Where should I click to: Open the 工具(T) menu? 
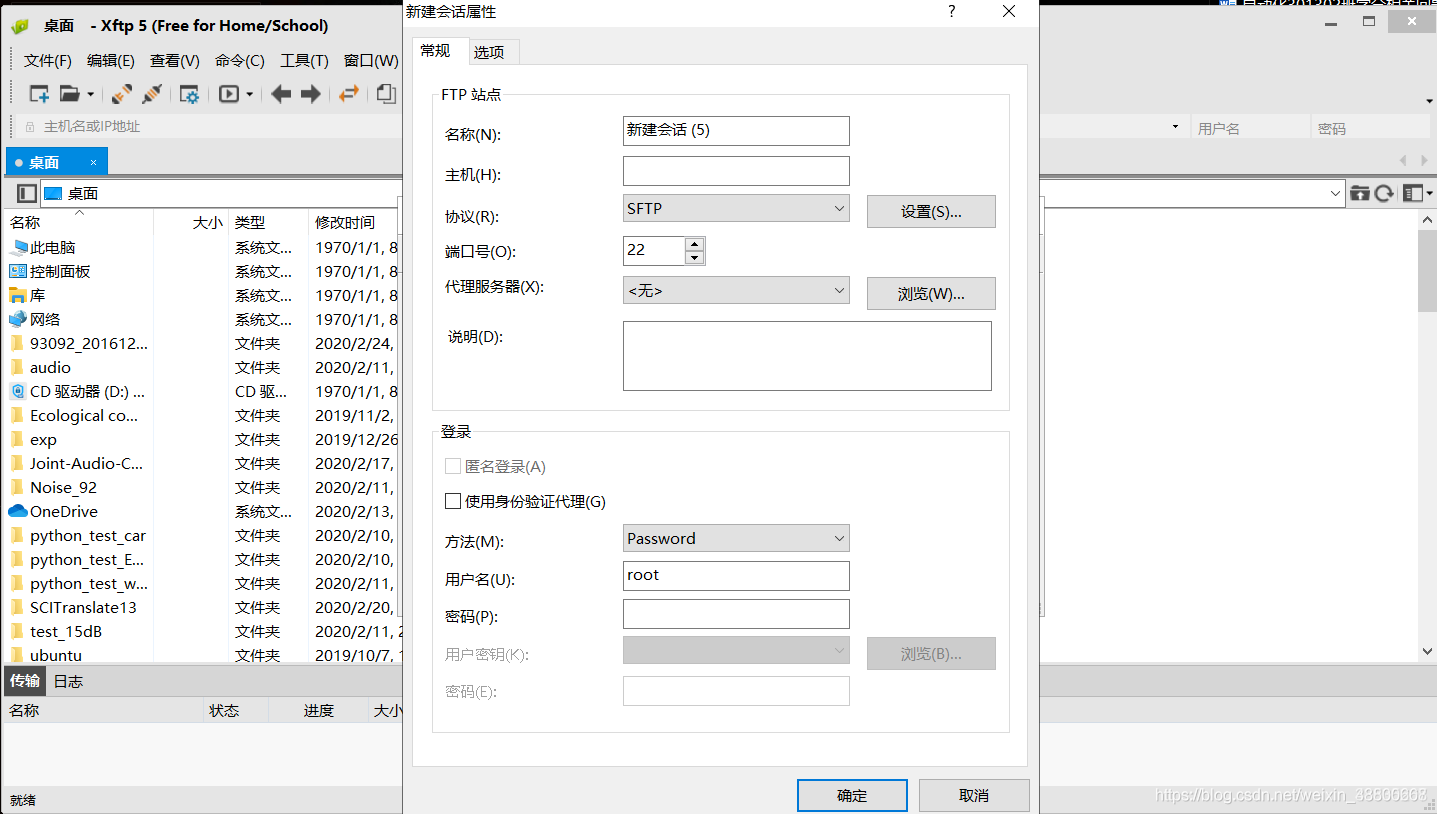pos(304,60)
